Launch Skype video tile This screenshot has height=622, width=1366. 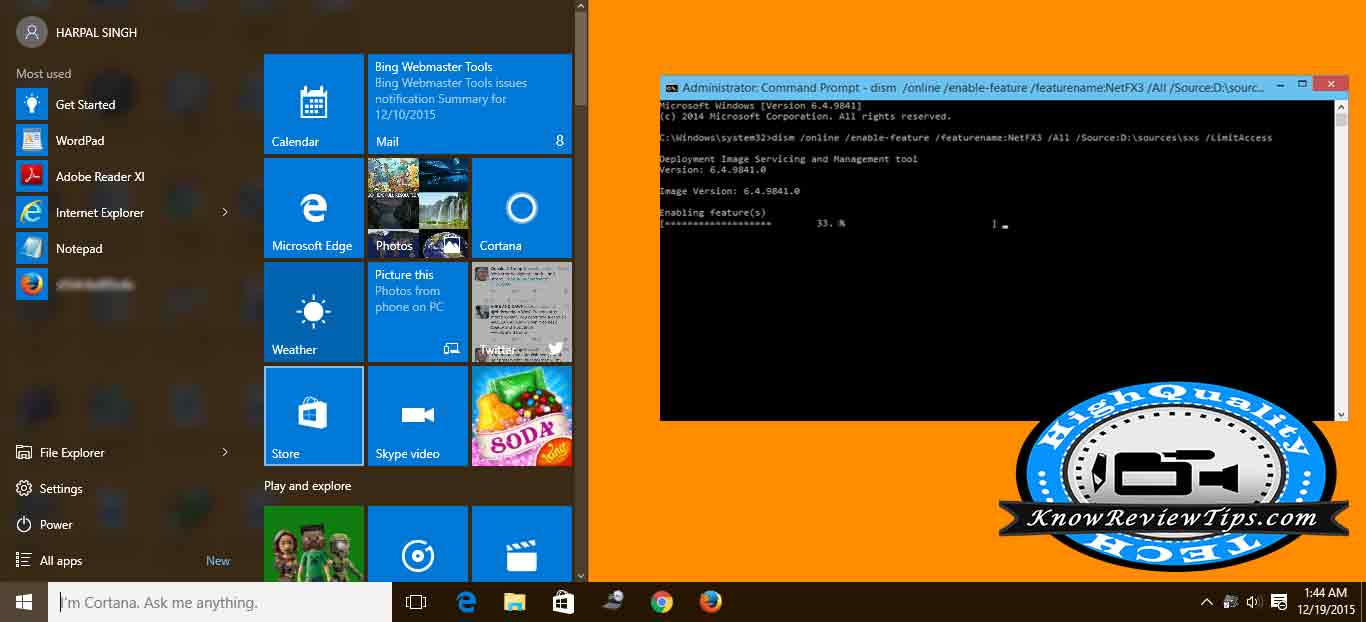pyautogui.click(x=417, y=415)
